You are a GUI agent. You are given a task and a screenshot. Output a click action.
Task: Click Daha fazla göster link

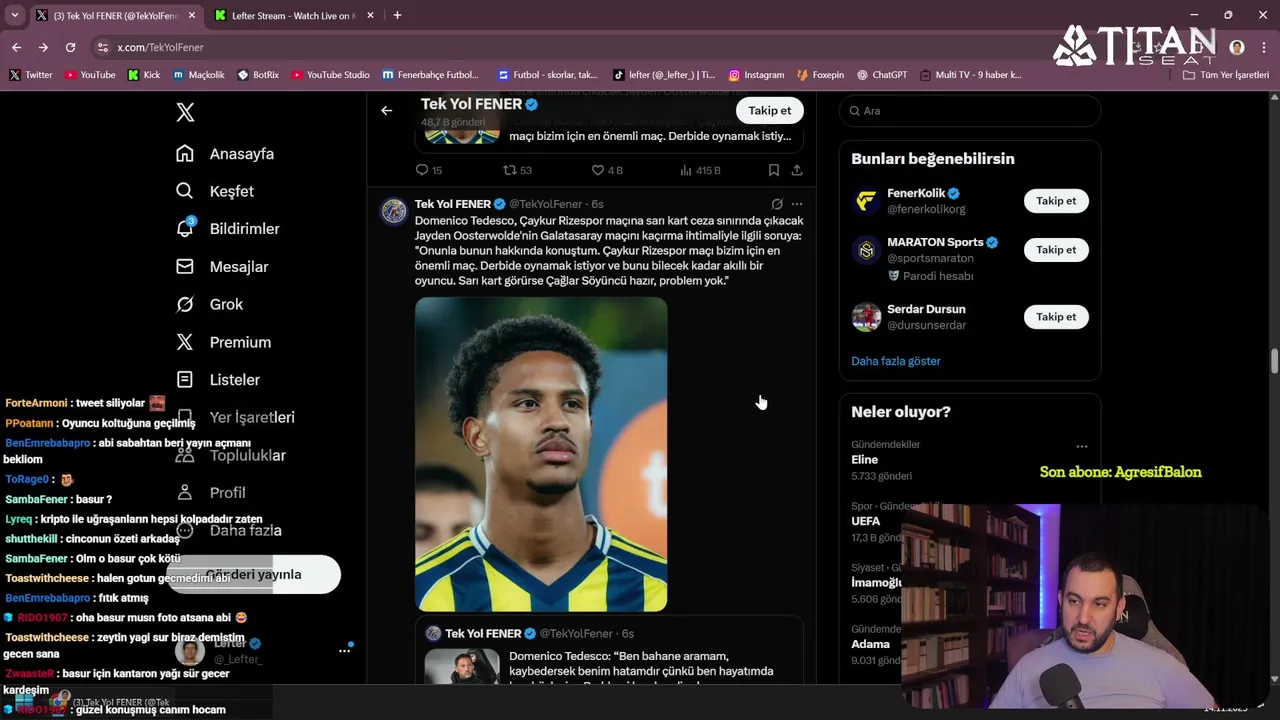point(896,361)
